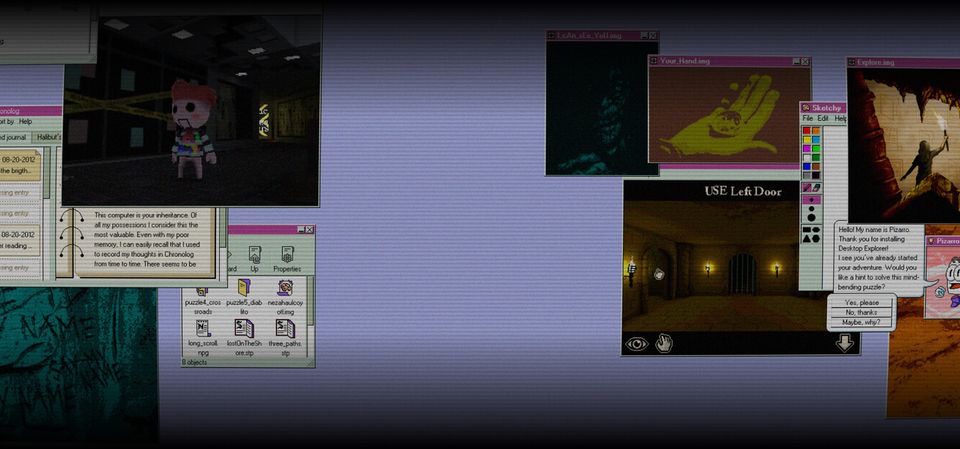The width and height of the screenshot is (960, 449).
Task: Pick the circle shape beside the triangle
Action: click(816, 239)
